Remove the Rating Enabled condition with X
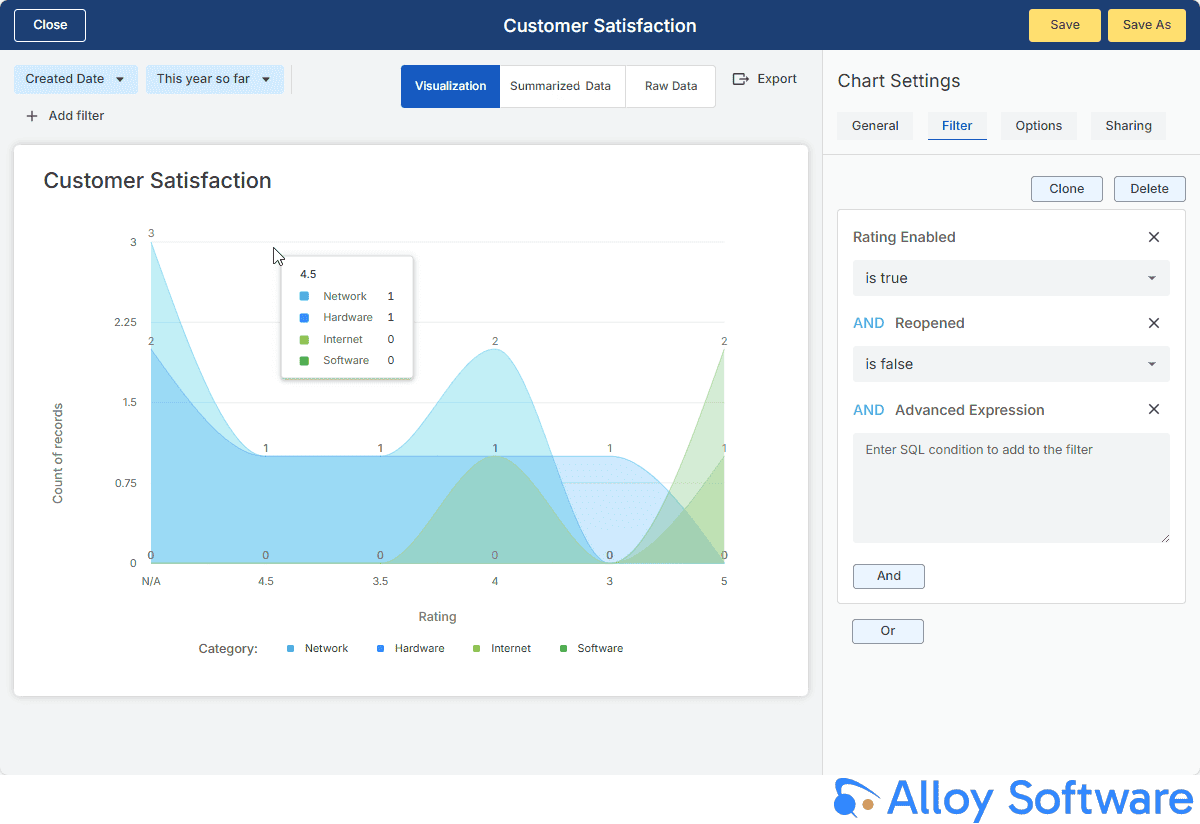The image size is (1200, 824). (x=1154, y=237)
